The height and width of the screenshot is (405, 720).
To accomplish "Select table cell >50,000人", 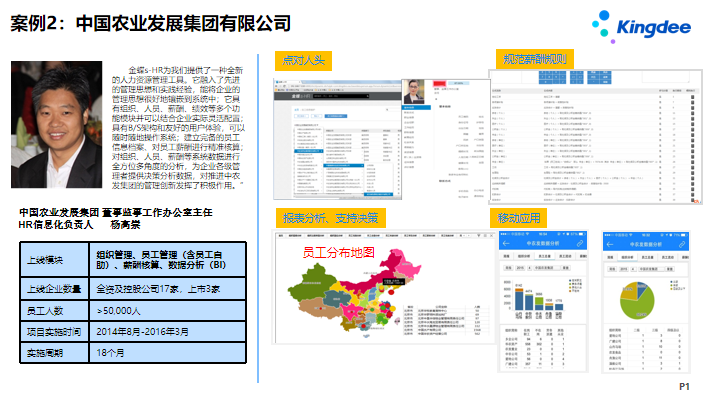I will click(x=168, y=311).
